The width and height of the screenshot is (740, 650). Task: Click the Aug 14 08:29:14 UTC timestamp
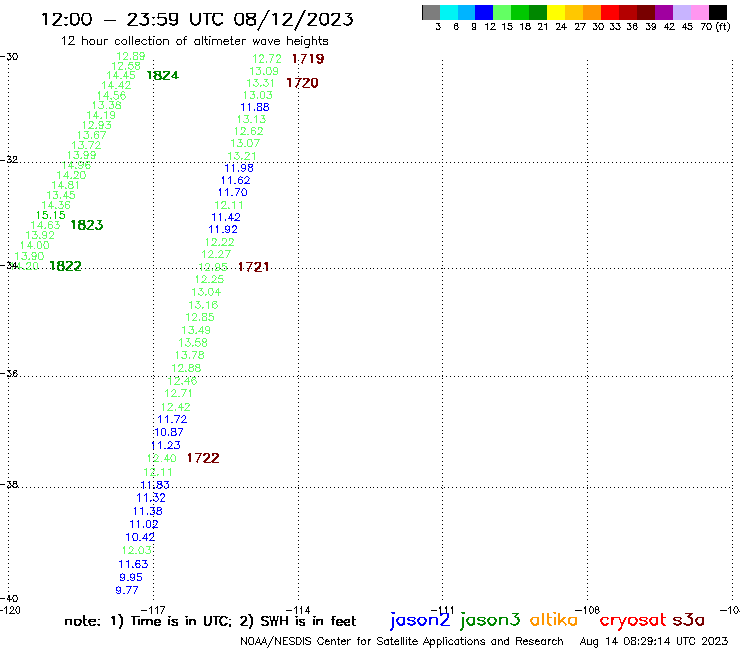[x=654, y=641]
